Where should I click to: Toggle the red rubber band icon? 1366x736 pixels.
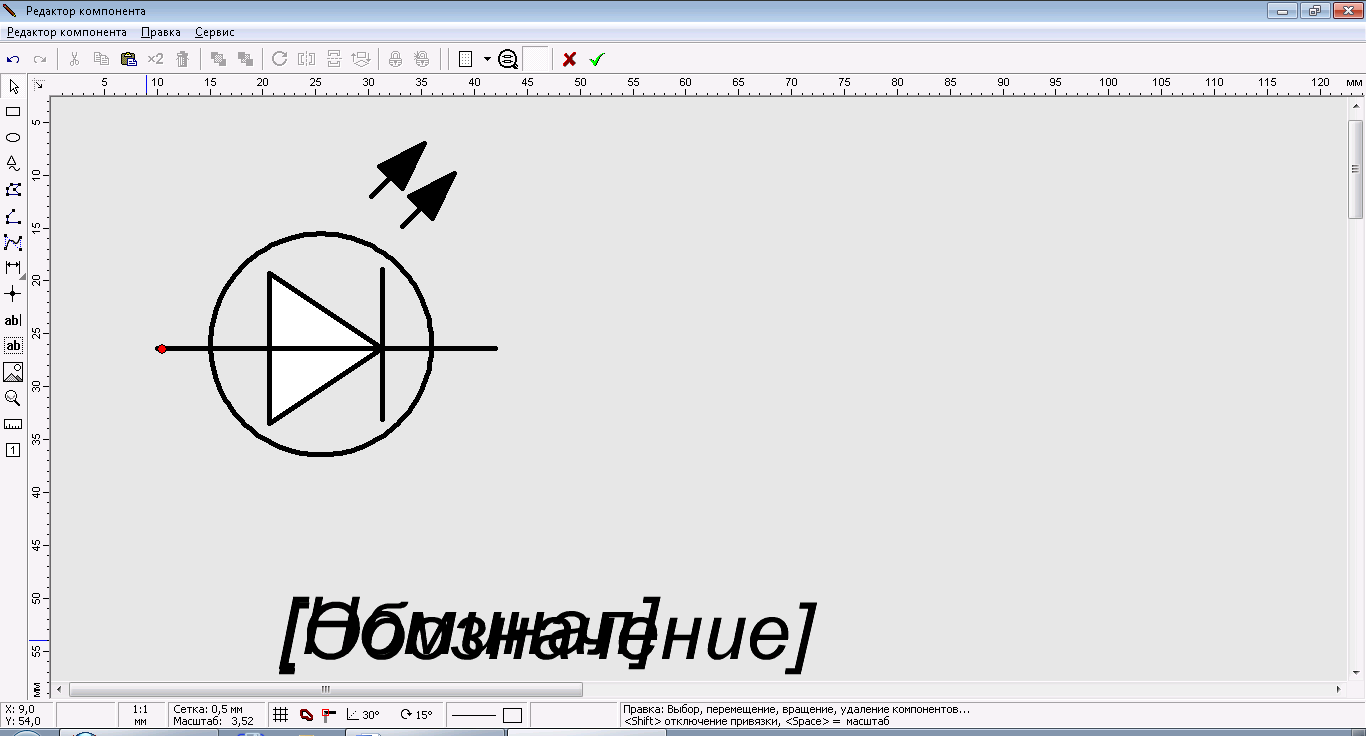[x=306, y=715]
